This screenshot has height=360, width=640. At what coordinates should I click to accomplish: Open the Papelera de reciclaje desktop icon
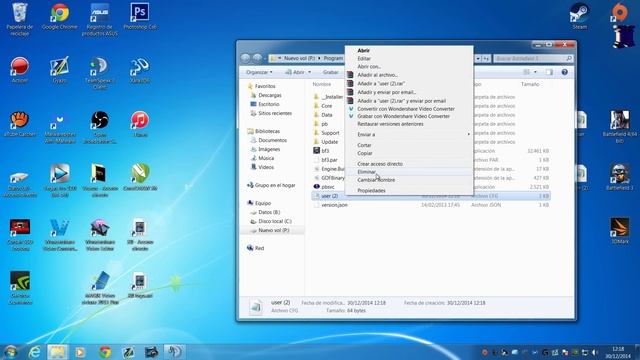(x=20, y=19)
